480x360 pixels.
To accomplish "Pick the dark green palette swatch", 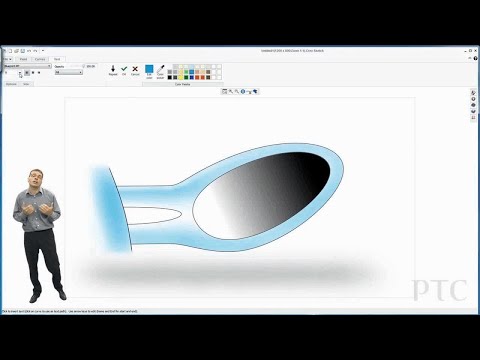I will pyautogui.click(x=186, y=77).
